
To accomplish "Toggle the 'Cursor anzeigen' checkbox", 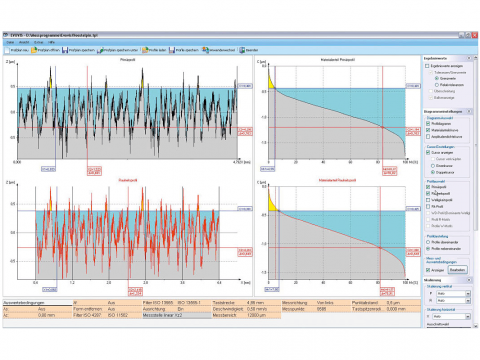I will point(428,153).
